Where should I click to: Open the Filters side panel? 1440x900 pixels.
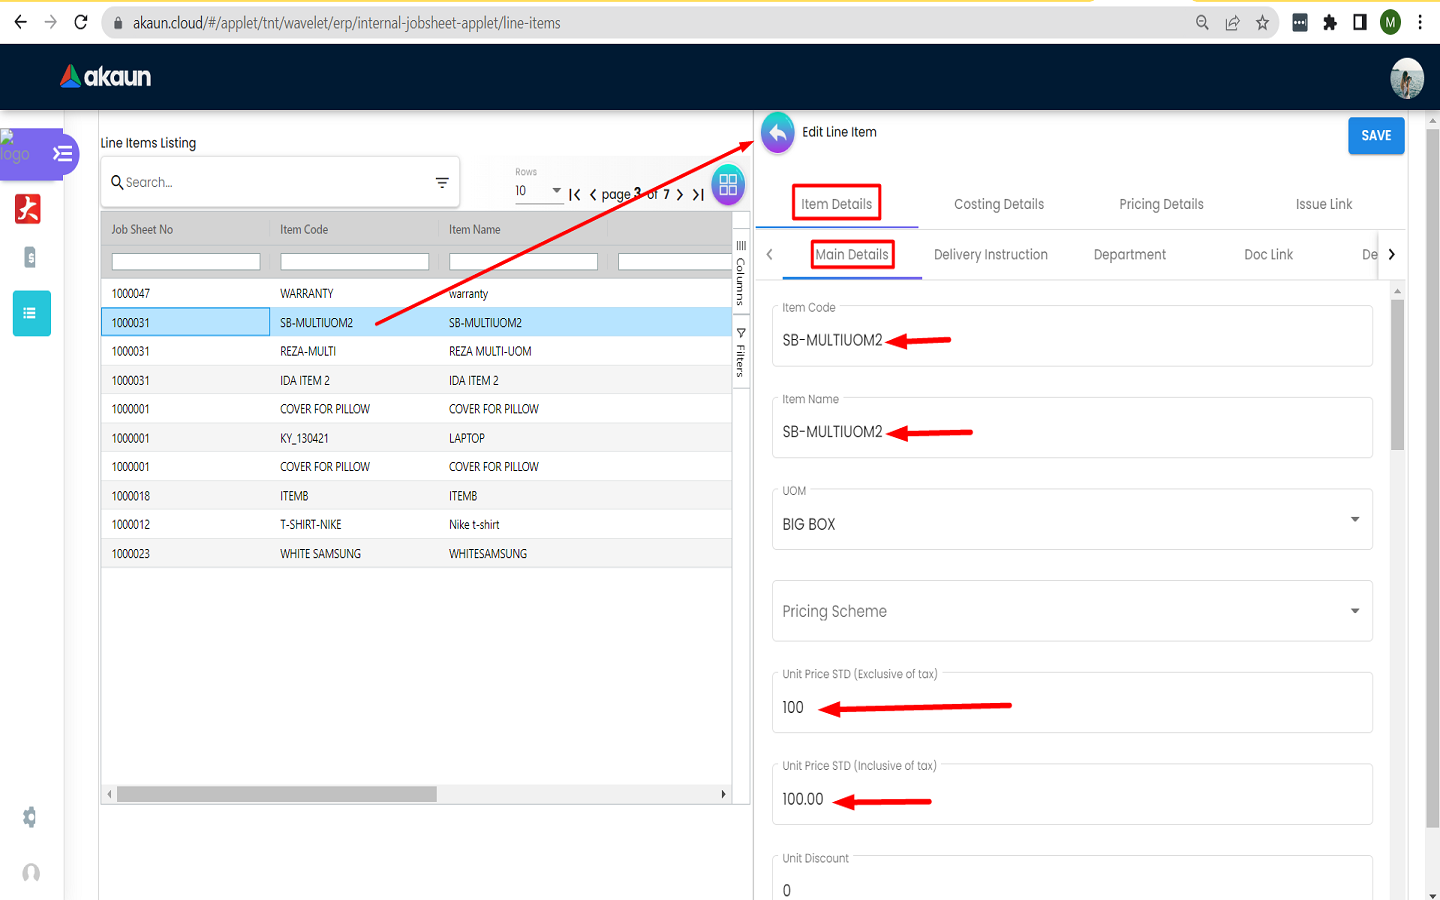(741, 352)
